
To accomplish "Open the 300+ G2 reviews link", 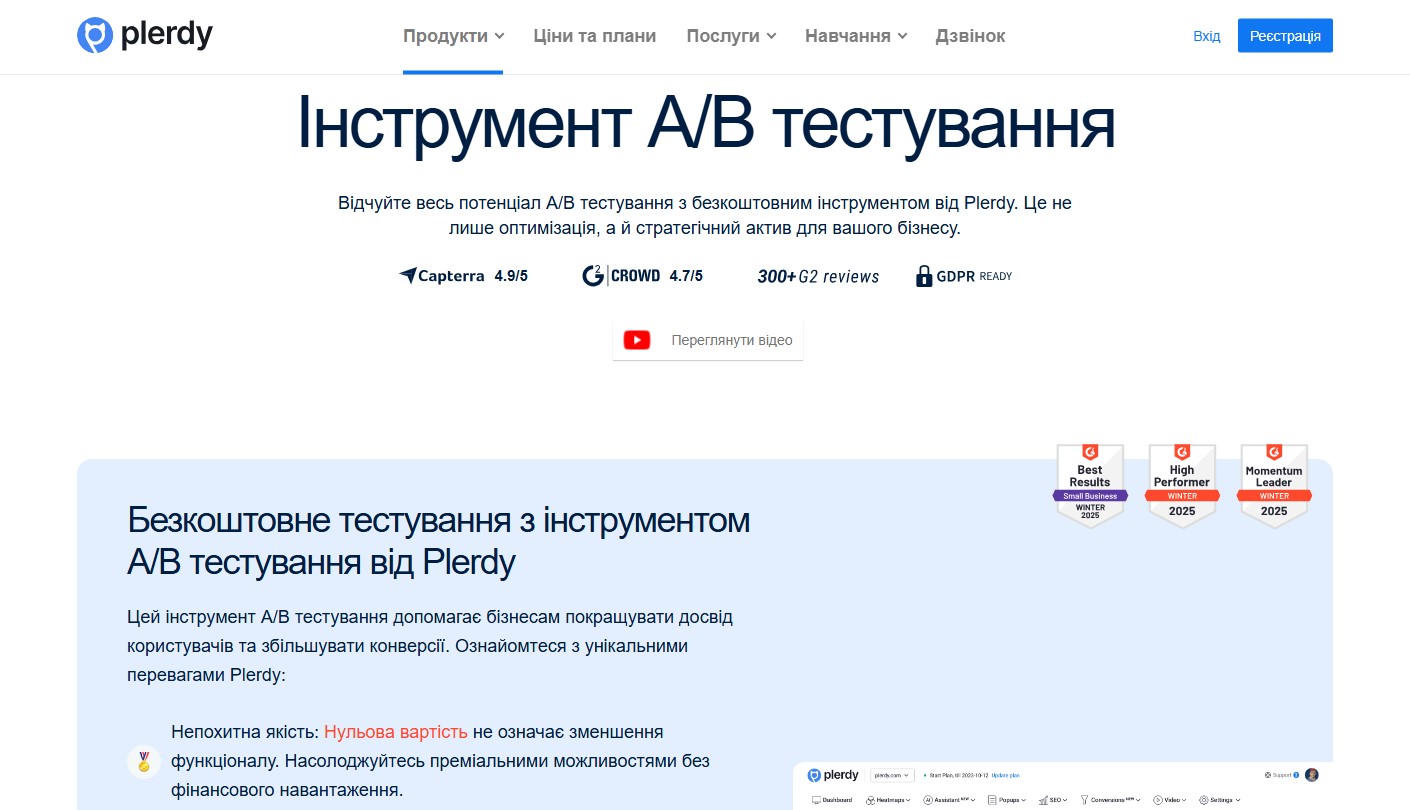I will pos(818,277).
